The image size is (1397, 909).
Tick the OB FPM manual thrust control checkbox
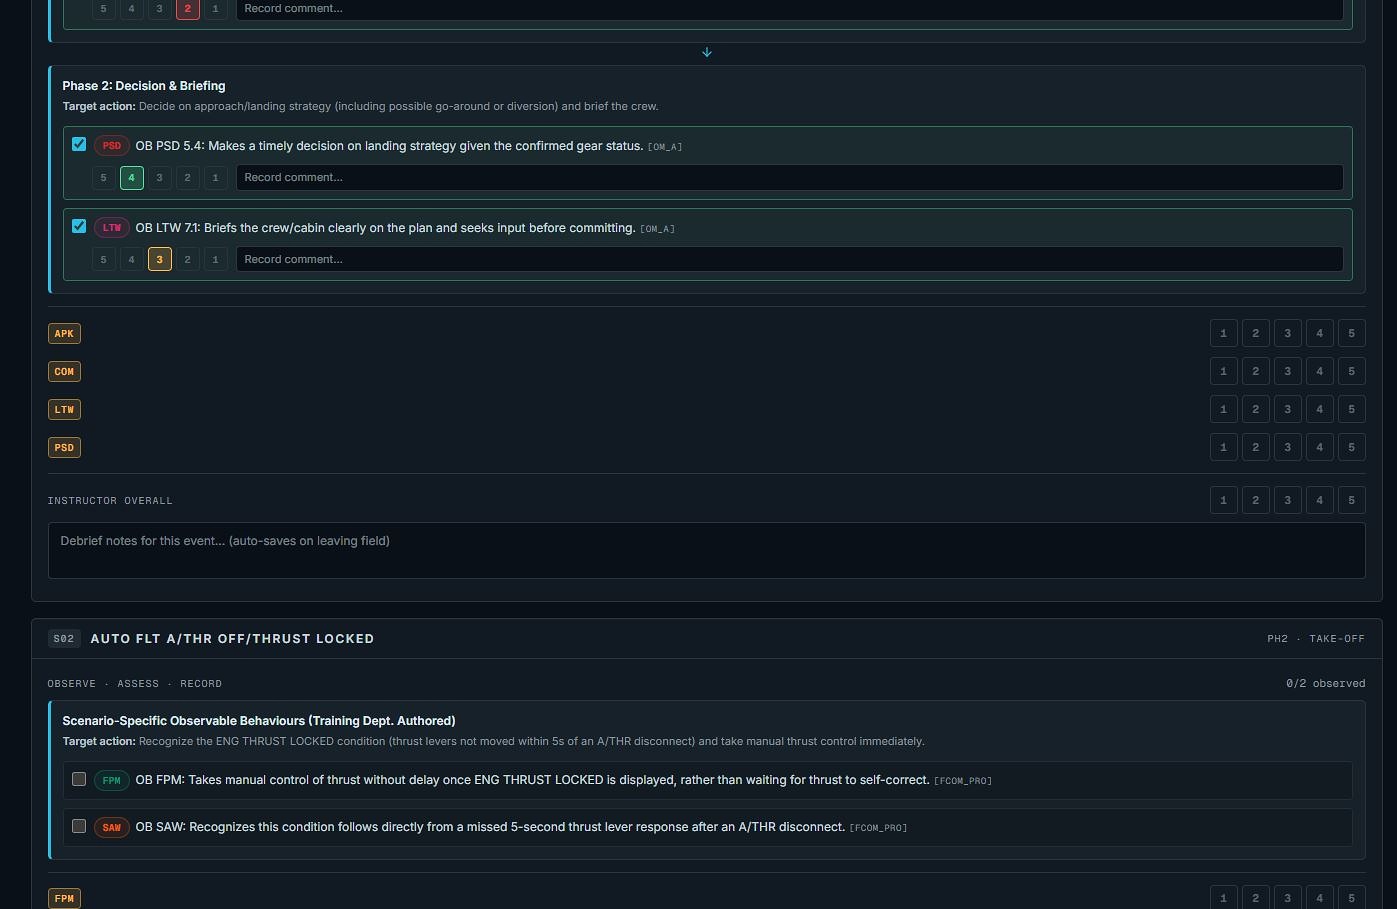[x=79, y=778]
